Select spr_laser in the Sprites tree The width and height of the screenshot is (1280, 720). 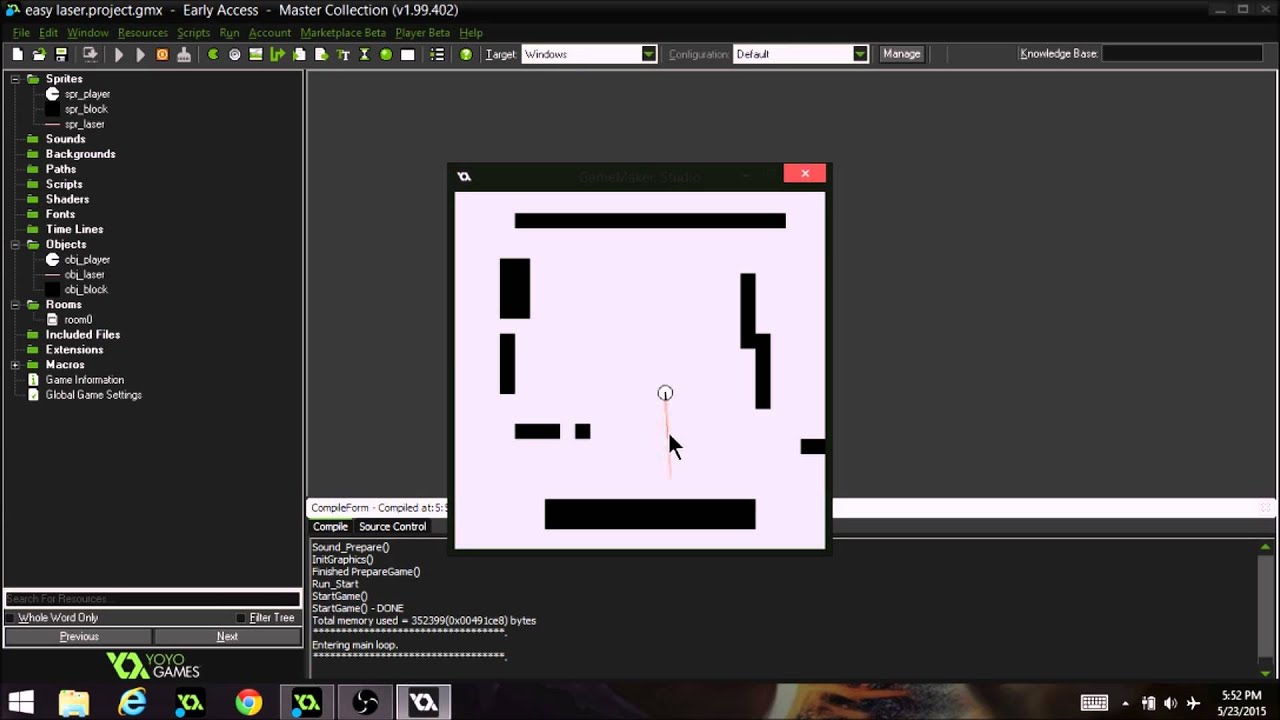85,124
